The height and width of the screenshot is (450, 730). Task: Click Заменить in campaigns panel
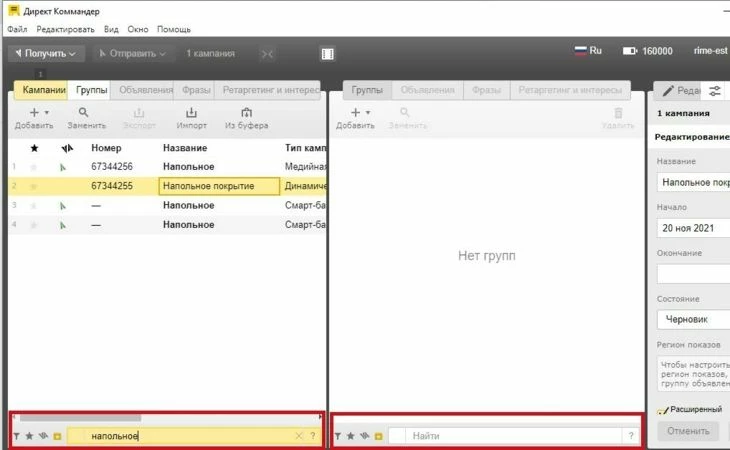click(87, 118)
